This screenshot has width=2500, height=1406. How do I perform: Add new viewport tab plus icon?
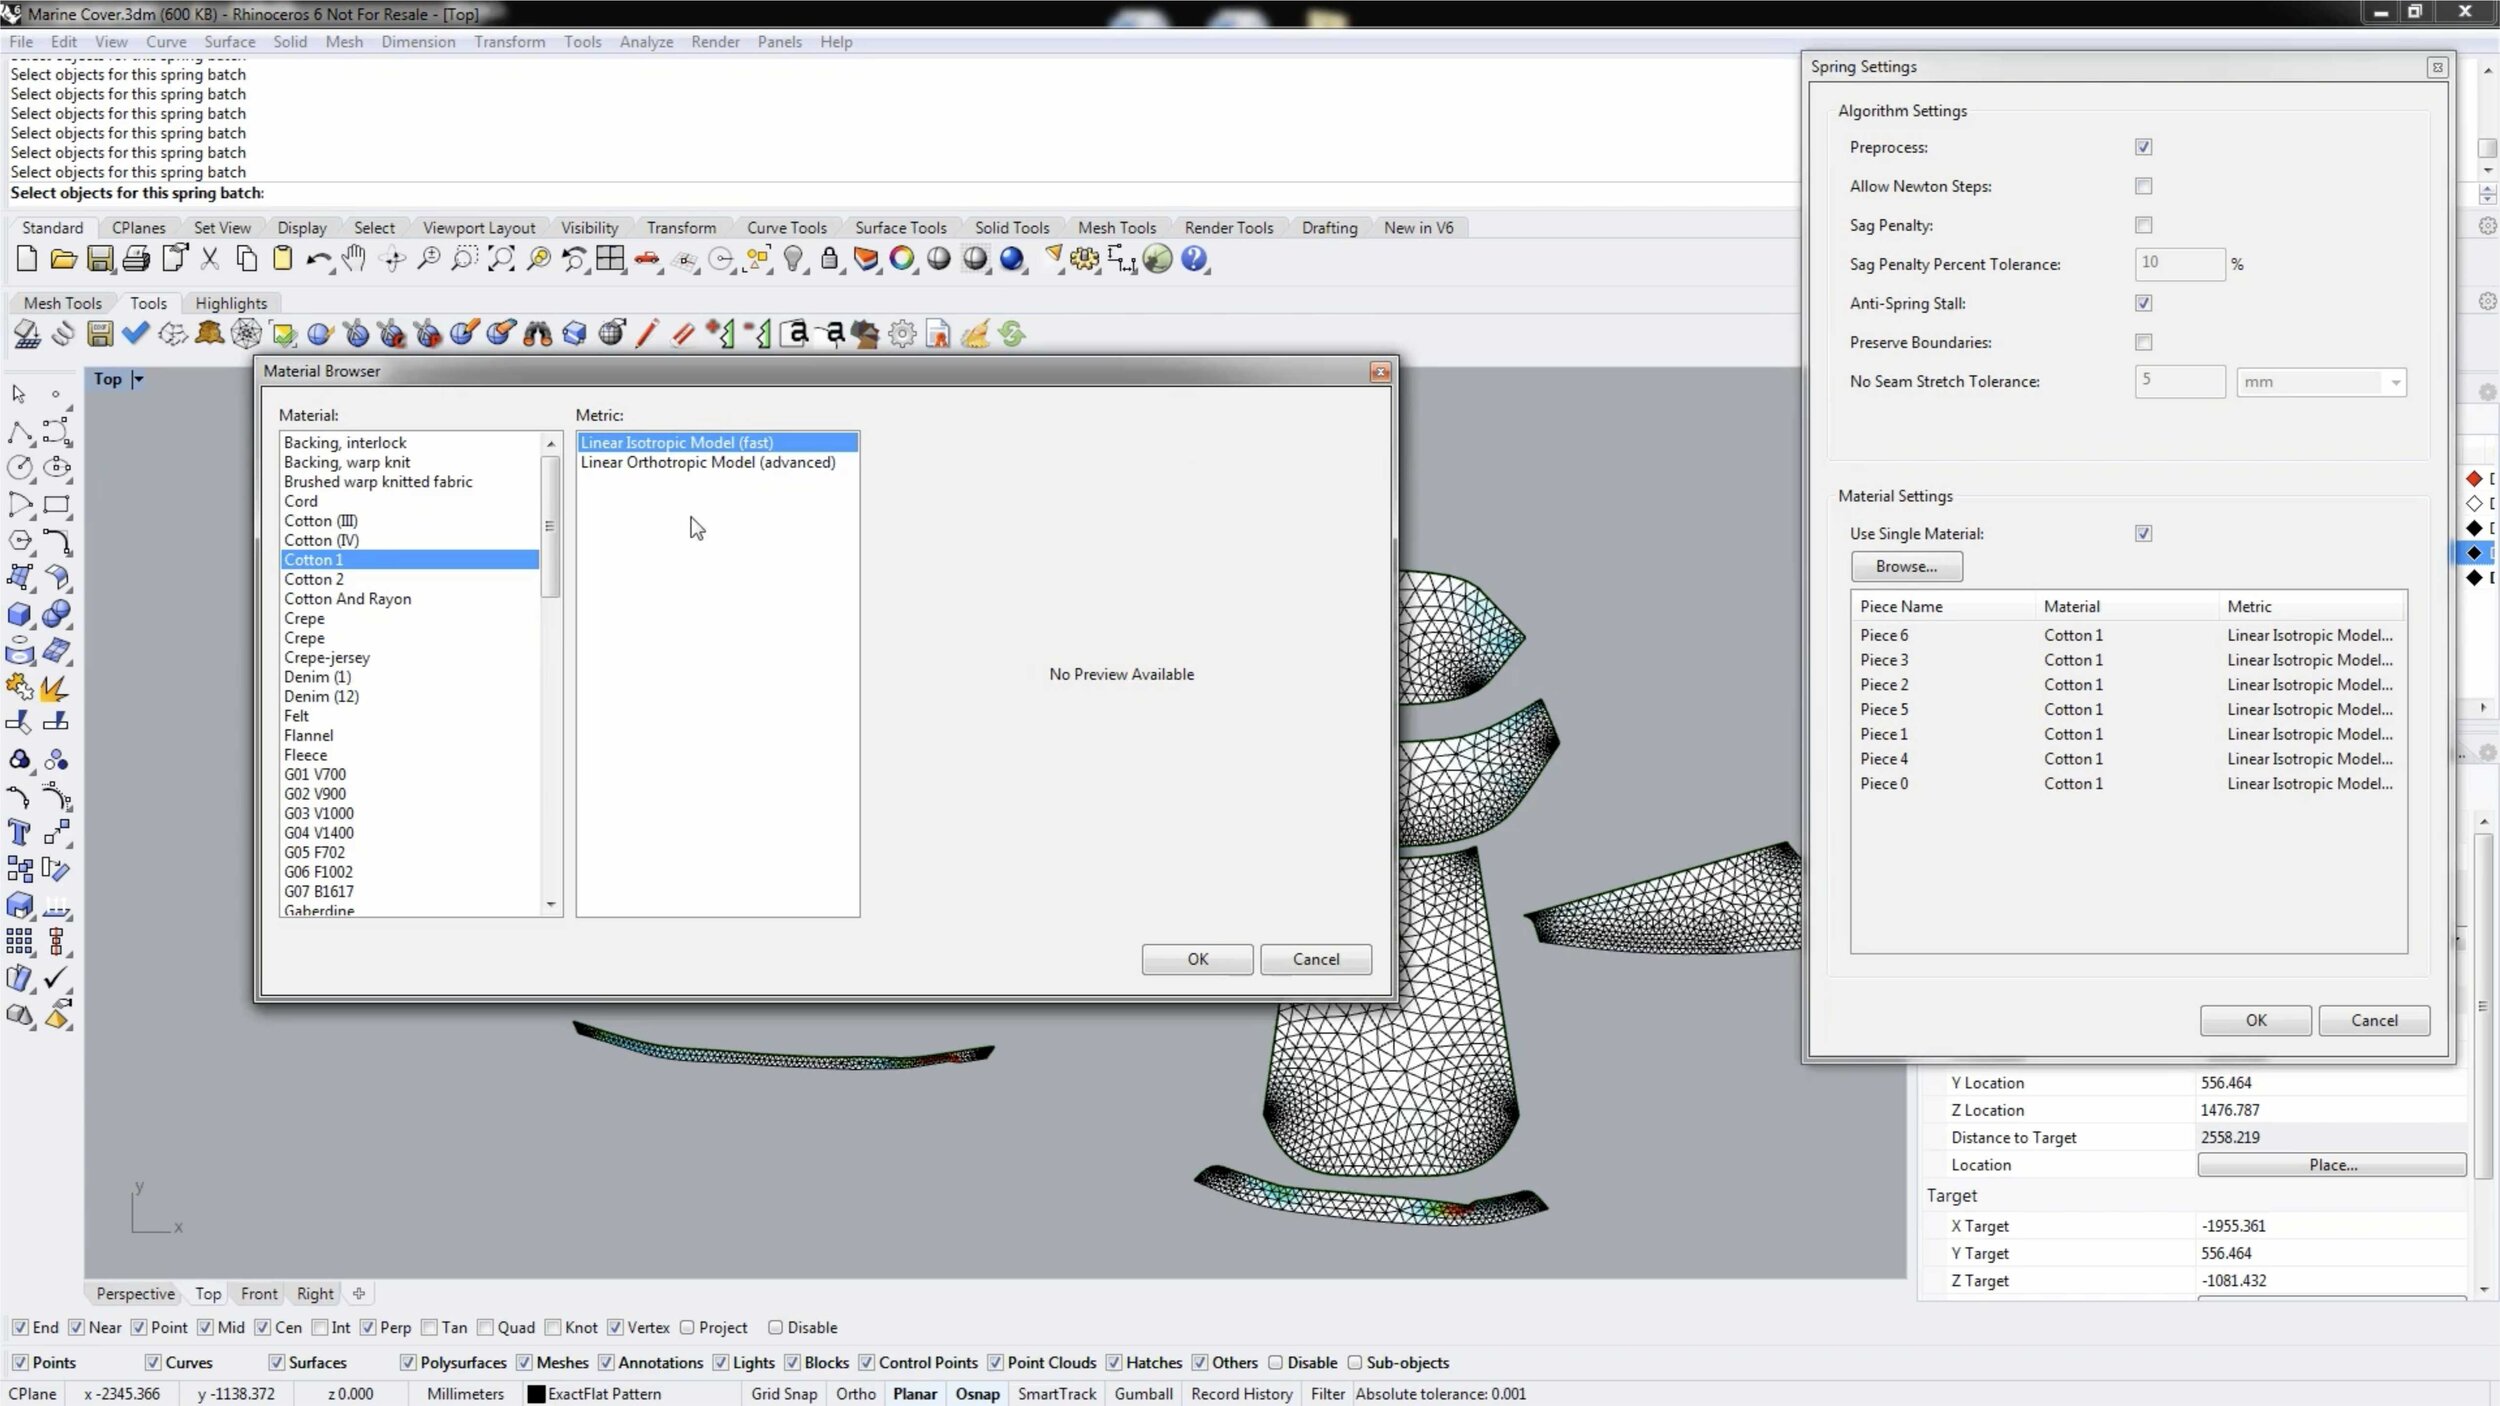pos(359,1293)
